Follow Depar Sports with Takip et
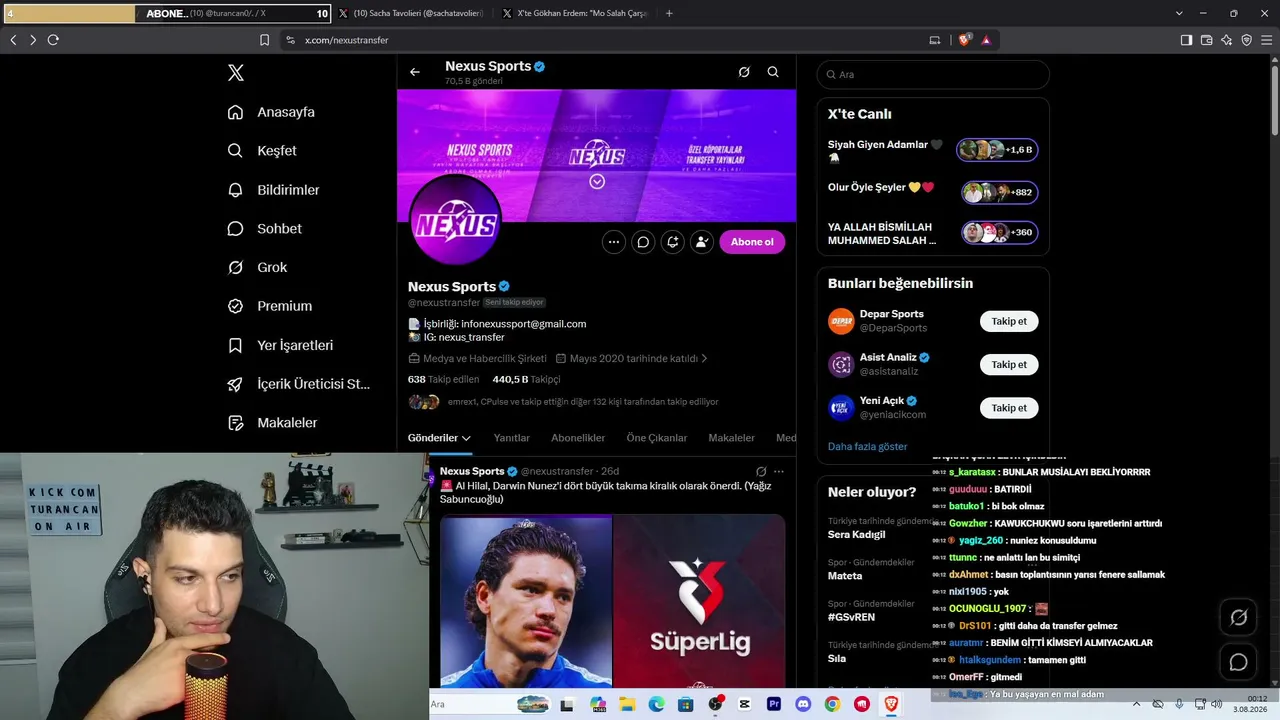This screenshot has width=1280, height=720. (x=1009, y=321)
